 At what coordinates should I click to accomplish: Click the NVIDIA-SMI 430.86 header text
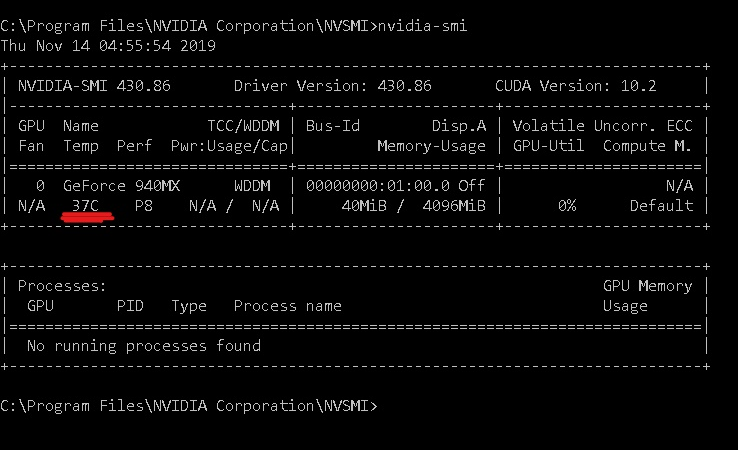94,86
